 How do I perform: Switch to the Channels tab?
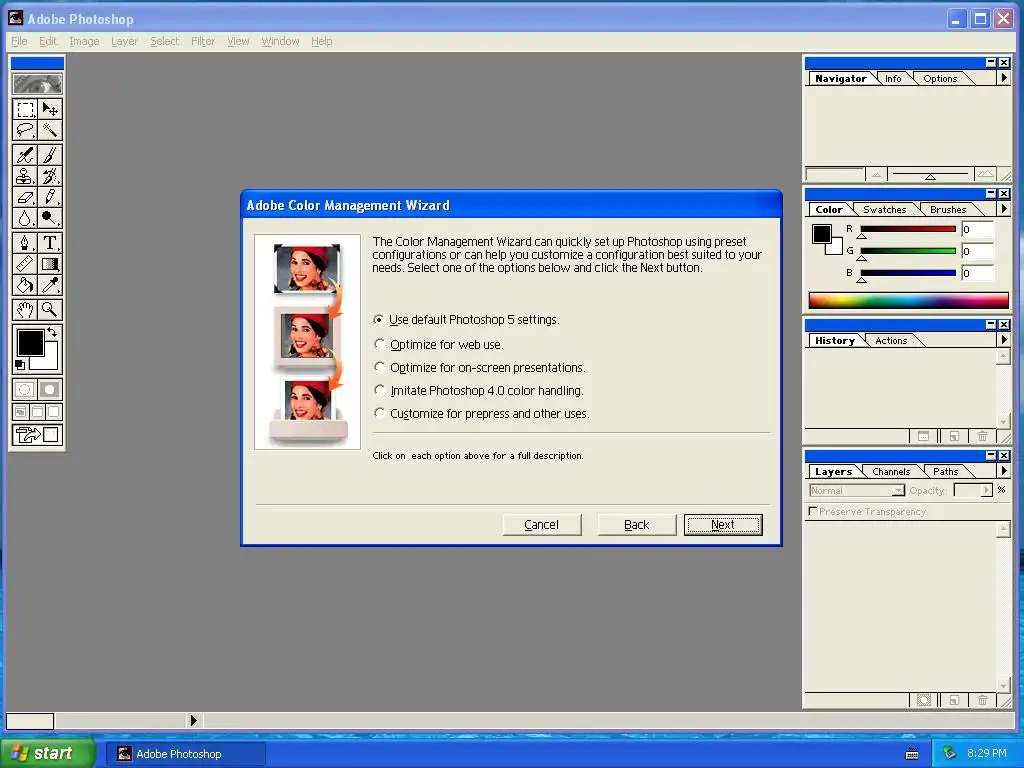[x=891, y=472]
